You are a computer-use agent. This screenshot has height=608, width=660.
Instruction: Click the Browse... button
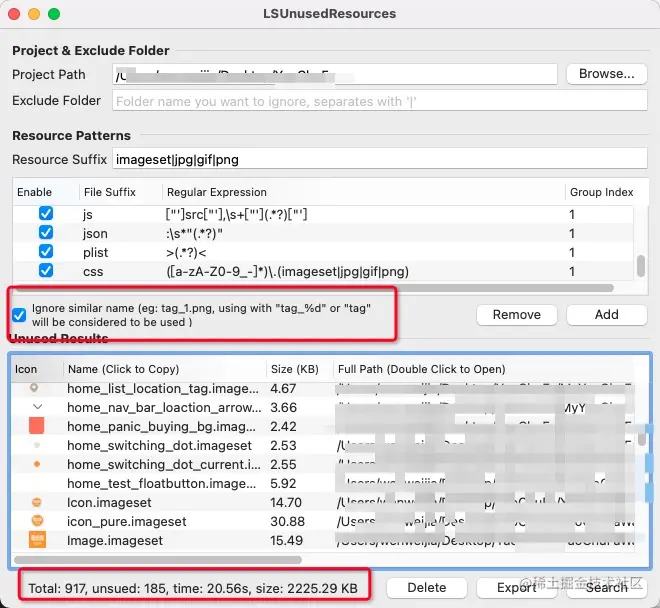(x=606, y=74)
